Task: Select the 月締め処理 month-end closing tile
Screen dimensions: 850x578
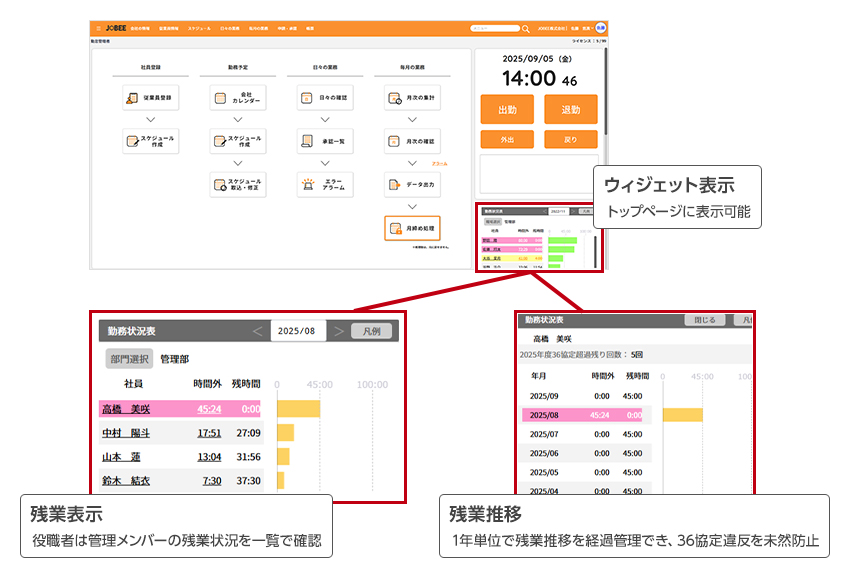Action: [412, 228]
